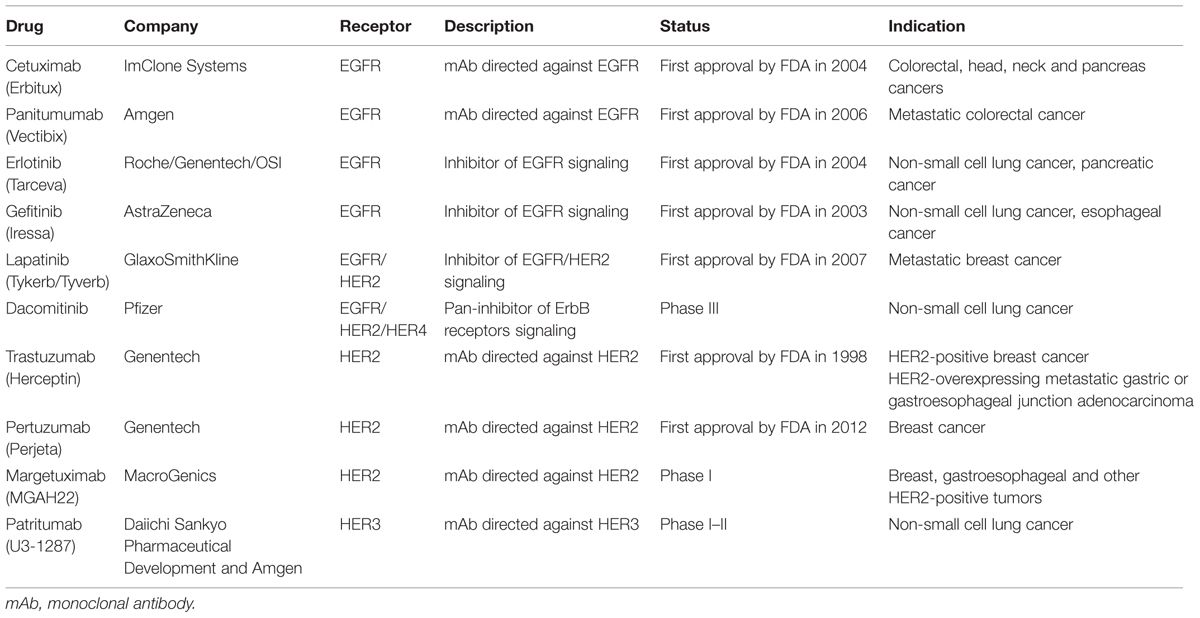Select the mAb monoclonal antibody footnote

pyautogui.click(x=101, y=604)
